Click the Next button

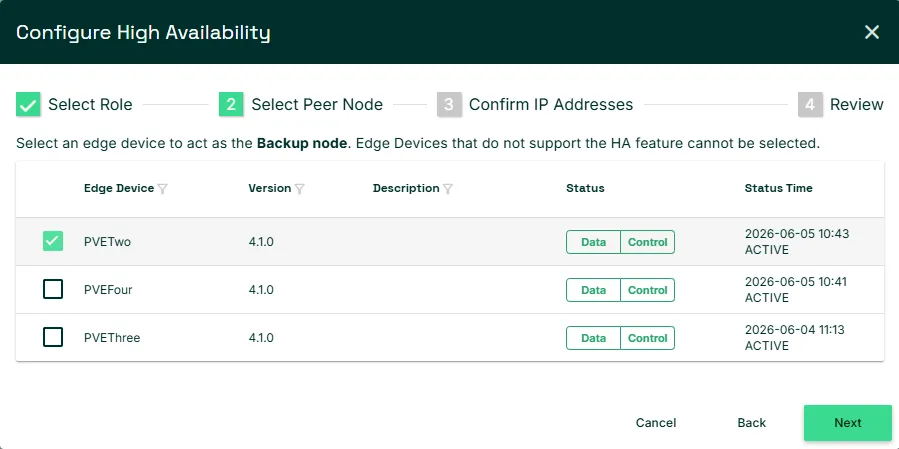[847, 423]
